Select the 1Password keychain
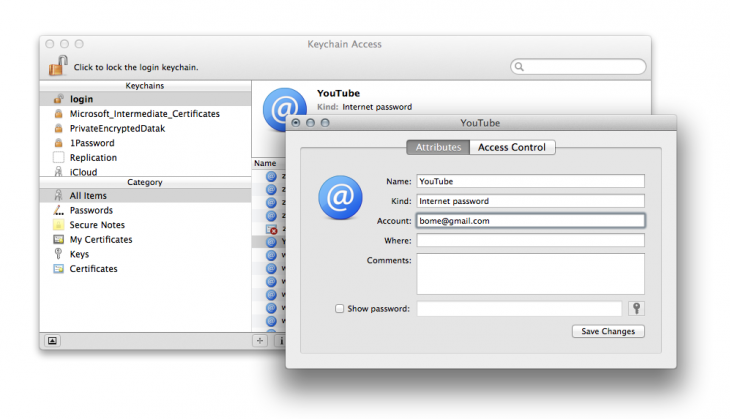The image size is (730, 419). point(145,143)
